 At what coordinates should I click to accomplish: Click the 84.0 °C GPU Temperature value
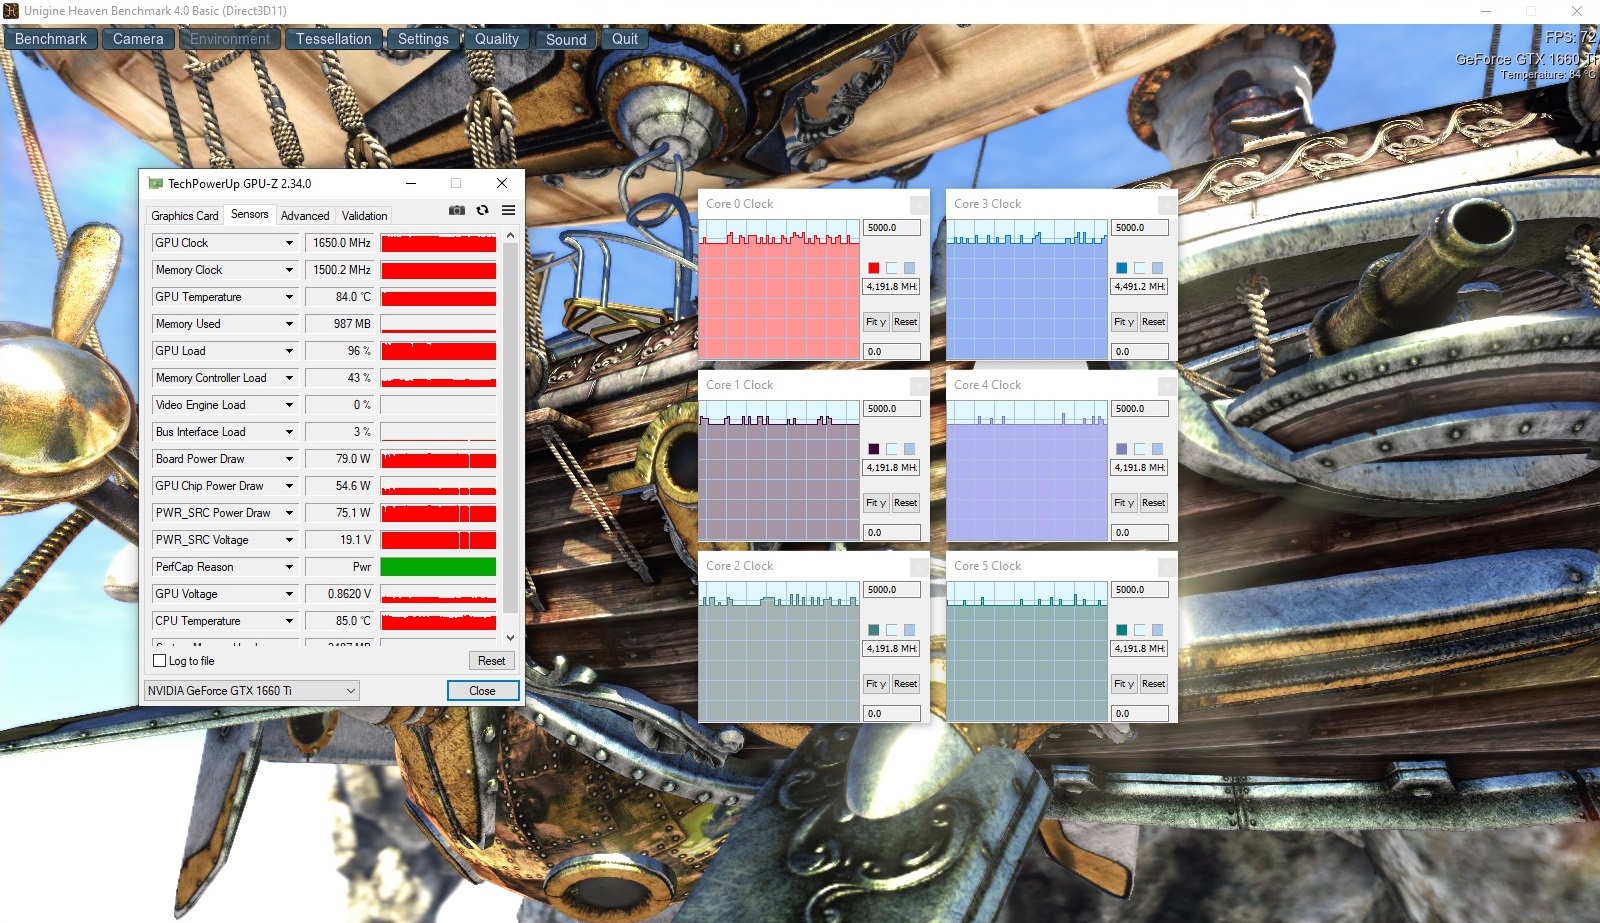click(339, 297)
